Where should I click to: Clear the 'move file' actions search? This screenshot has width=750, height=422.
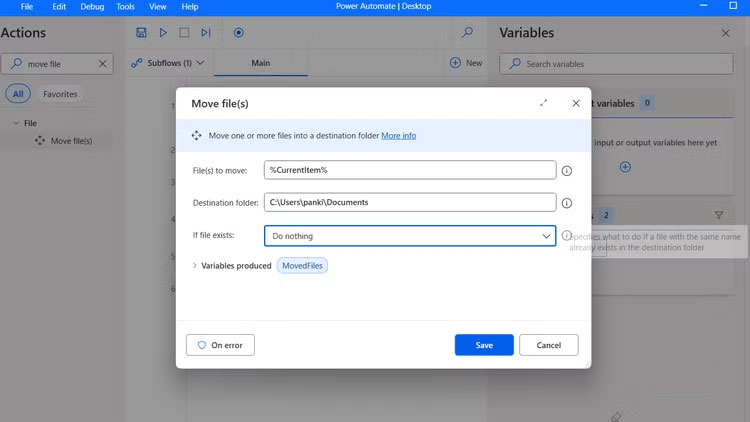tap(102, 64)
